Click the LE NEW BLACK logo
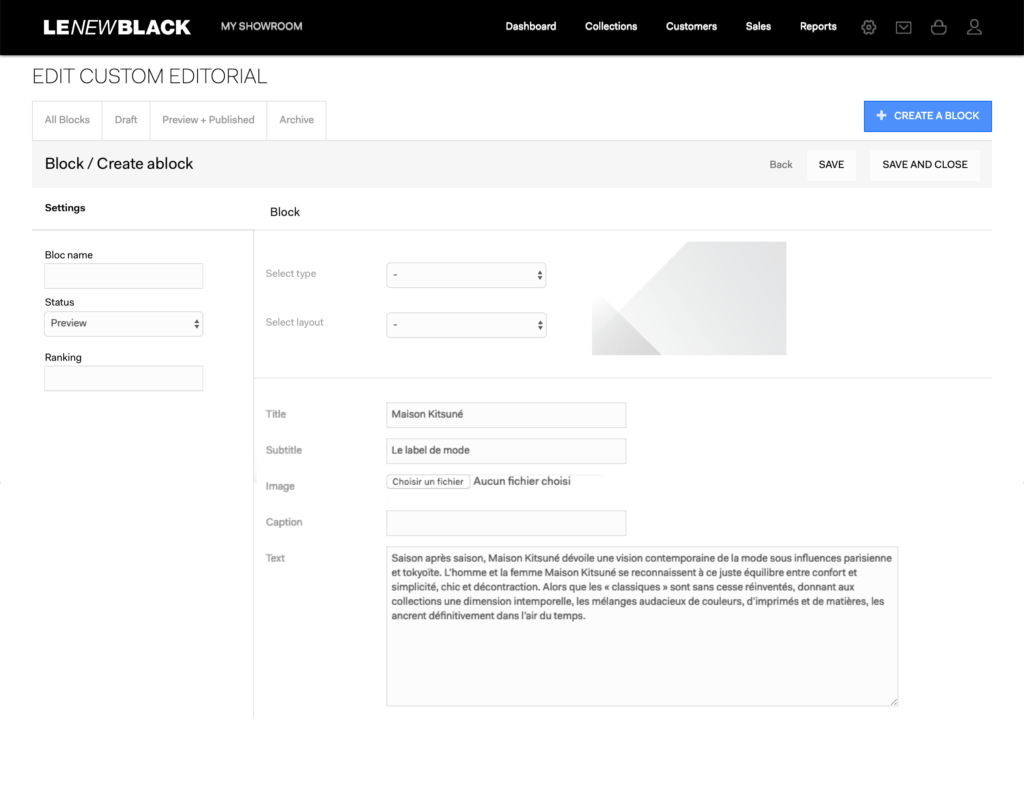The width and height of the screenshot is (1024, 800). pyautogui.click(x=117, y=27)
